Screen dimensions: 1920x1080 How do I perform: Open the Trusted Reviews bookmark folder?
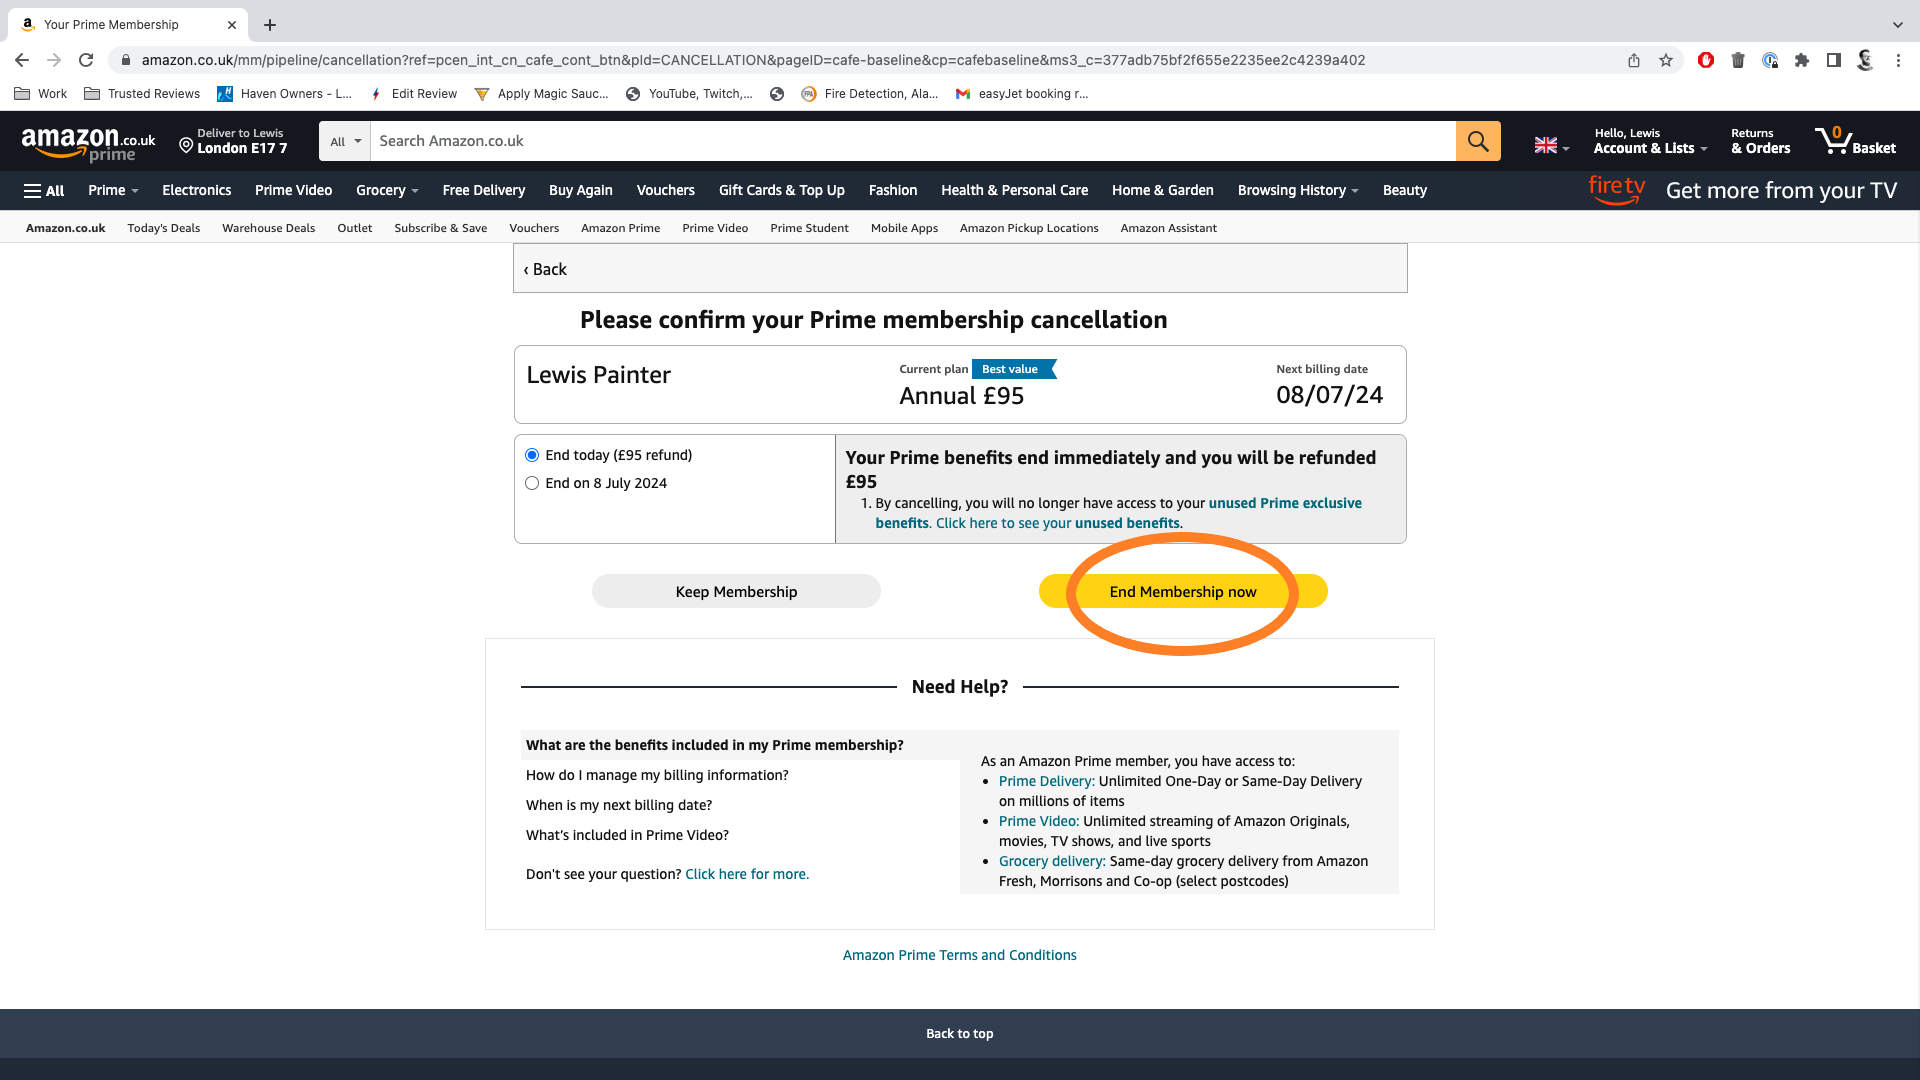click(x=142, y=94)
